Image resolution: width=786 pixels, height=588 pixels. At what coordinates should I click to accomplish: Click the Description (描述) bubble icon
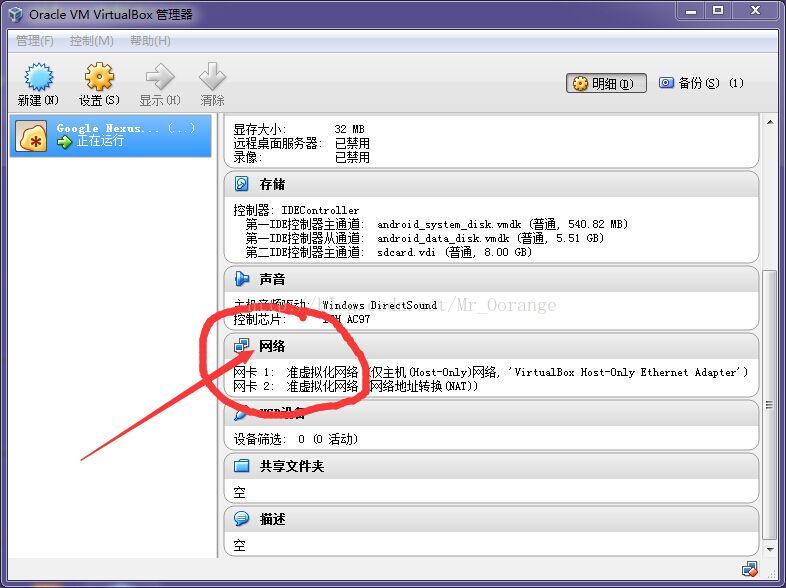(x=242, y=519)
